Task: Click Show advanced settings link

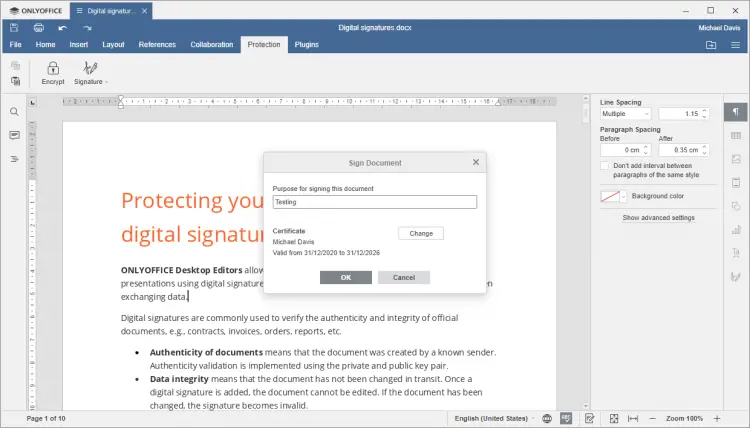Action: [x=658, y=218]
